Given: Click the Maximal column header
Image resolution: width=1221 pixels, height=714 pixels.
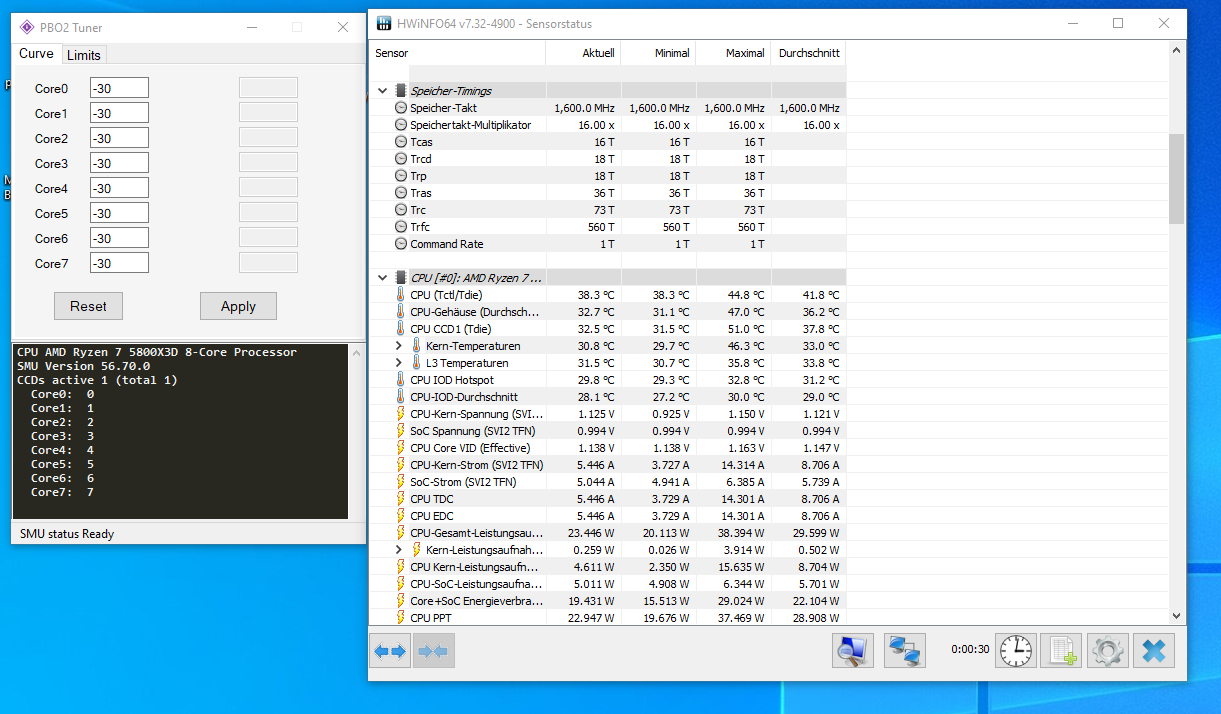Looking at the screenshot, I should coord(733,53).
